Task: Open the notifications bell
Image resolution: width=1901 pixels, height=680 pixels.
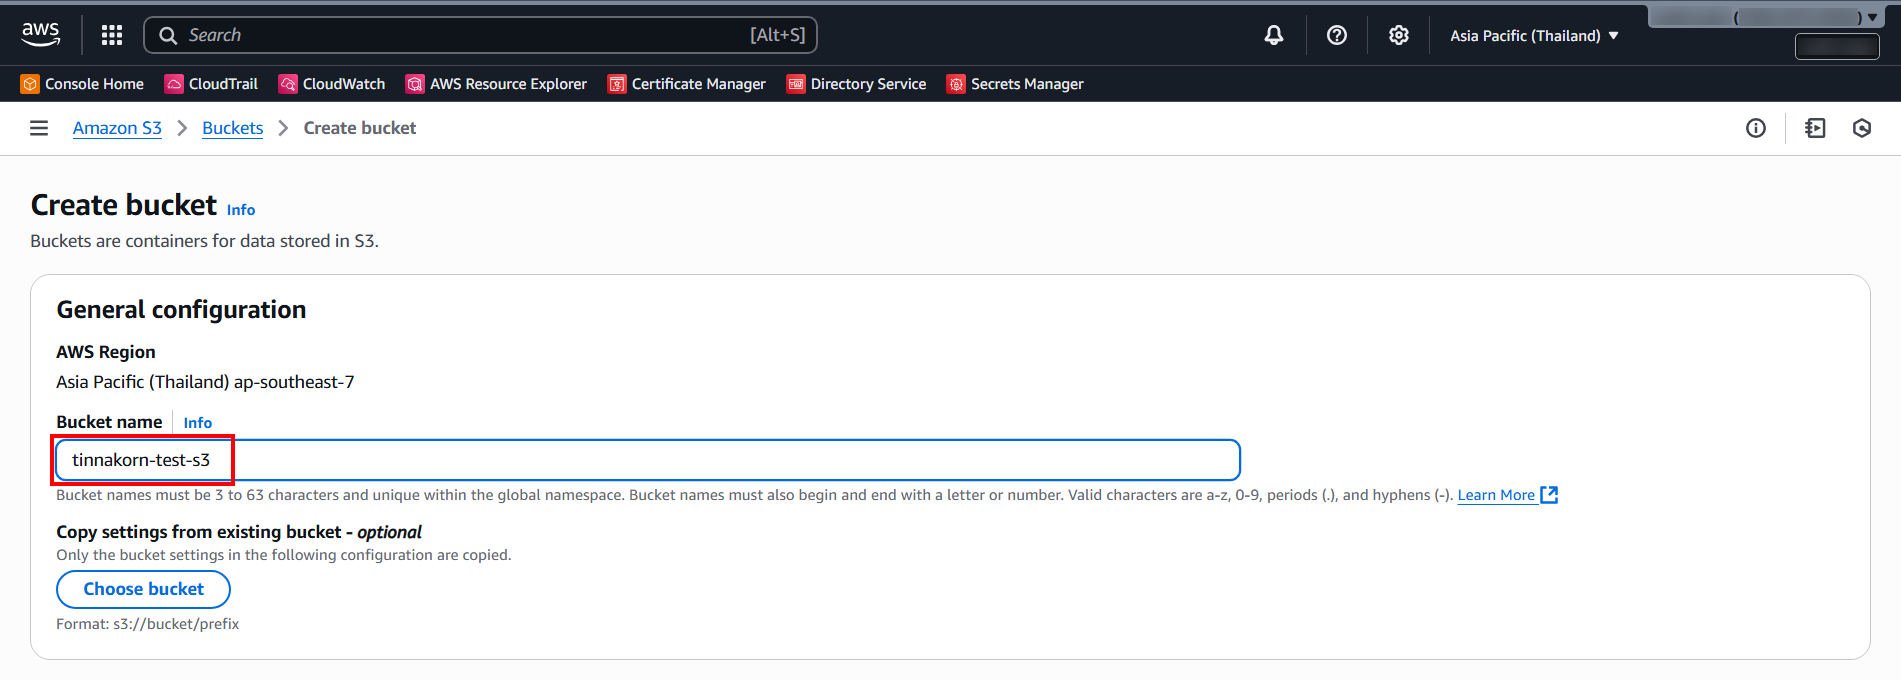Action: [1274, 35]
